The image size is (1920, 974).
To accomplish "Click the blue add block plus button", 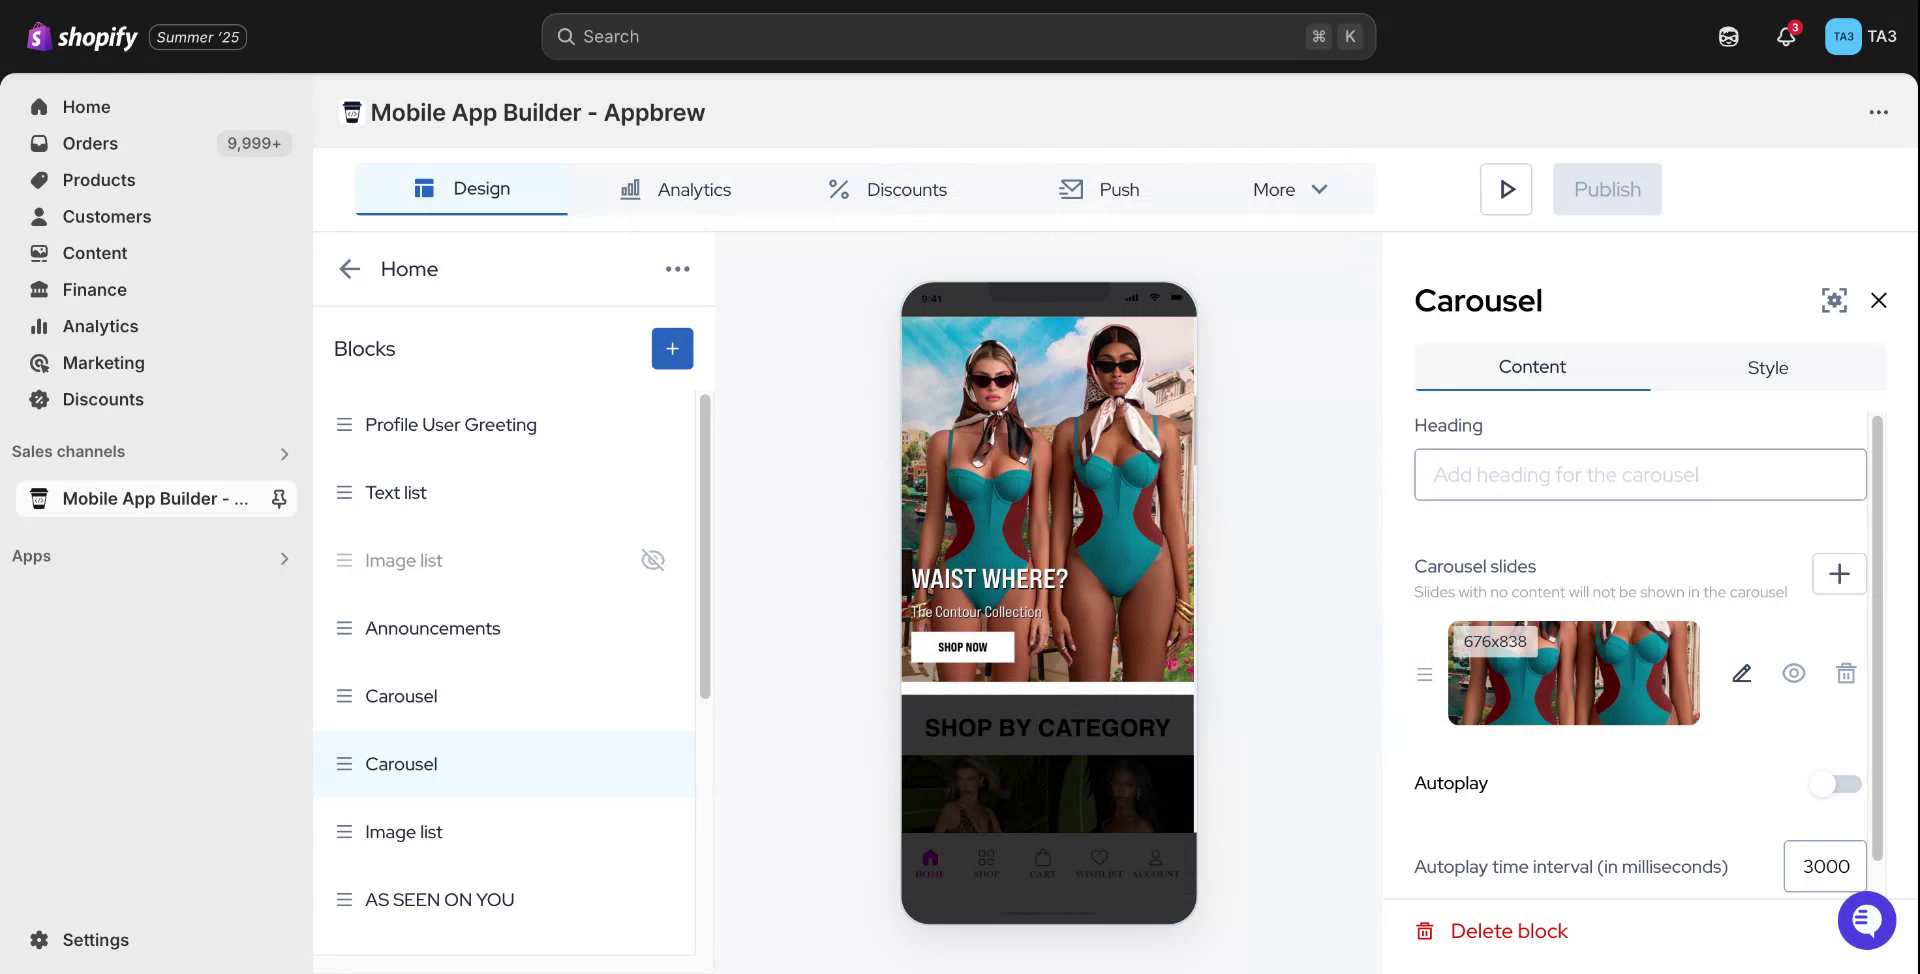I will click(x=672, y=349).
